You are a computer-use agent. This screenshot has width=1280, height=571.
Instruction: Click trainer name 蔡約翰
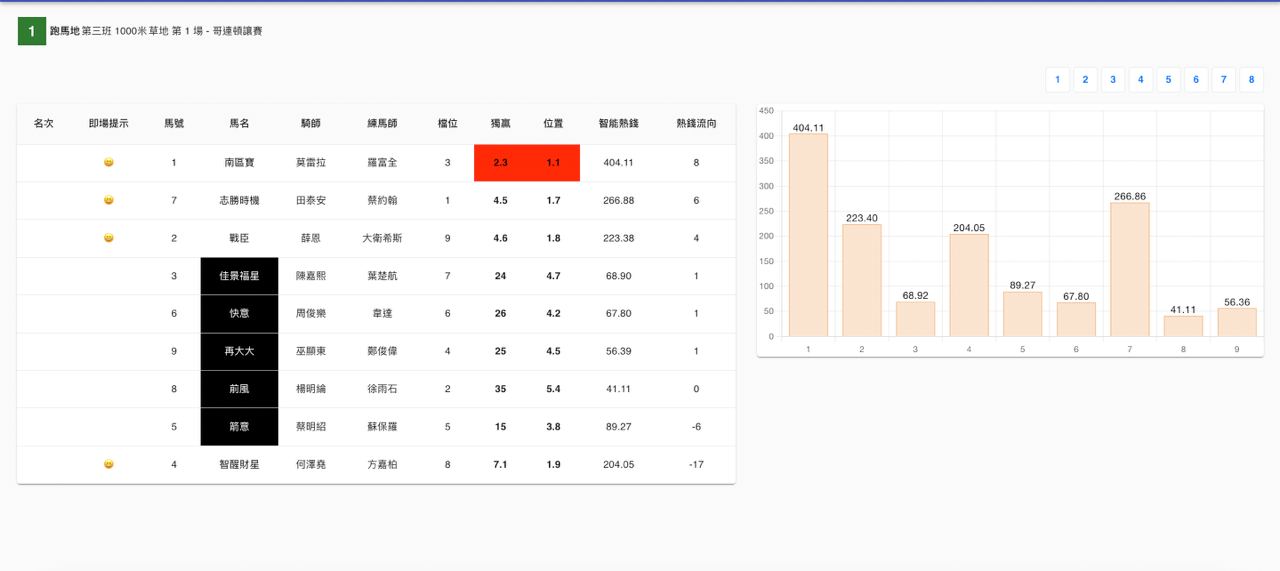[382, 201]
